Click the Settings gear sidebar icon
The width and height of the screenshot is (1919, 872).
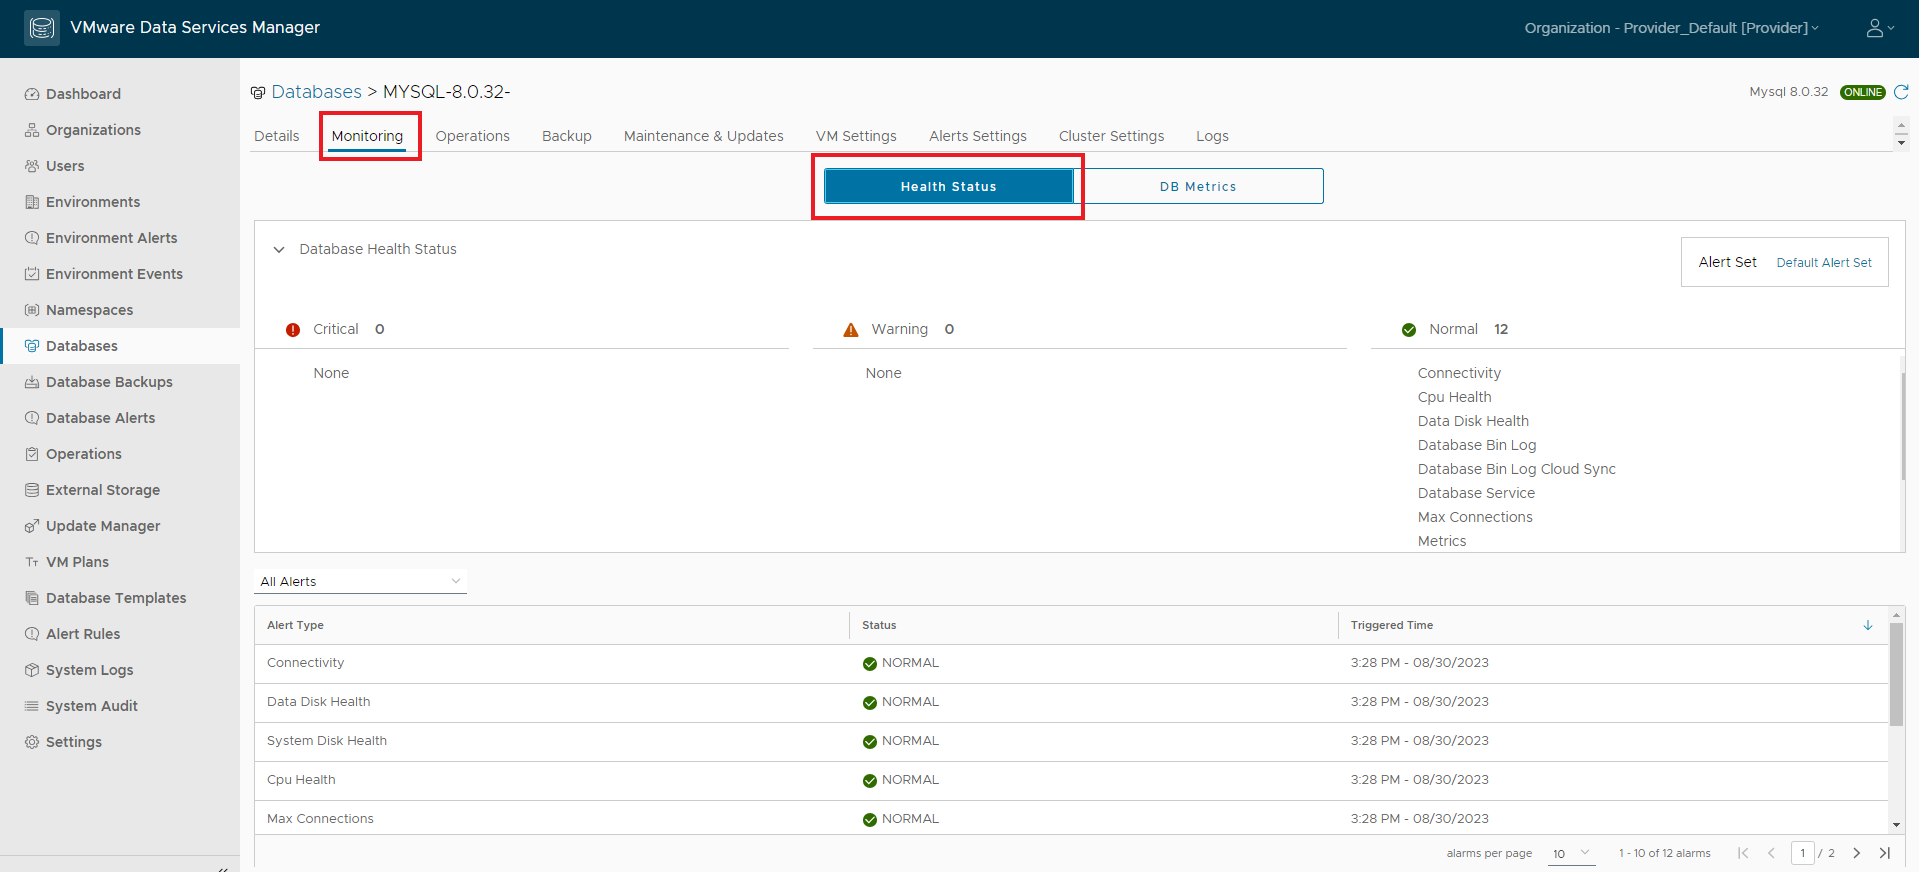pyautogui.click(x=32, y=742)
